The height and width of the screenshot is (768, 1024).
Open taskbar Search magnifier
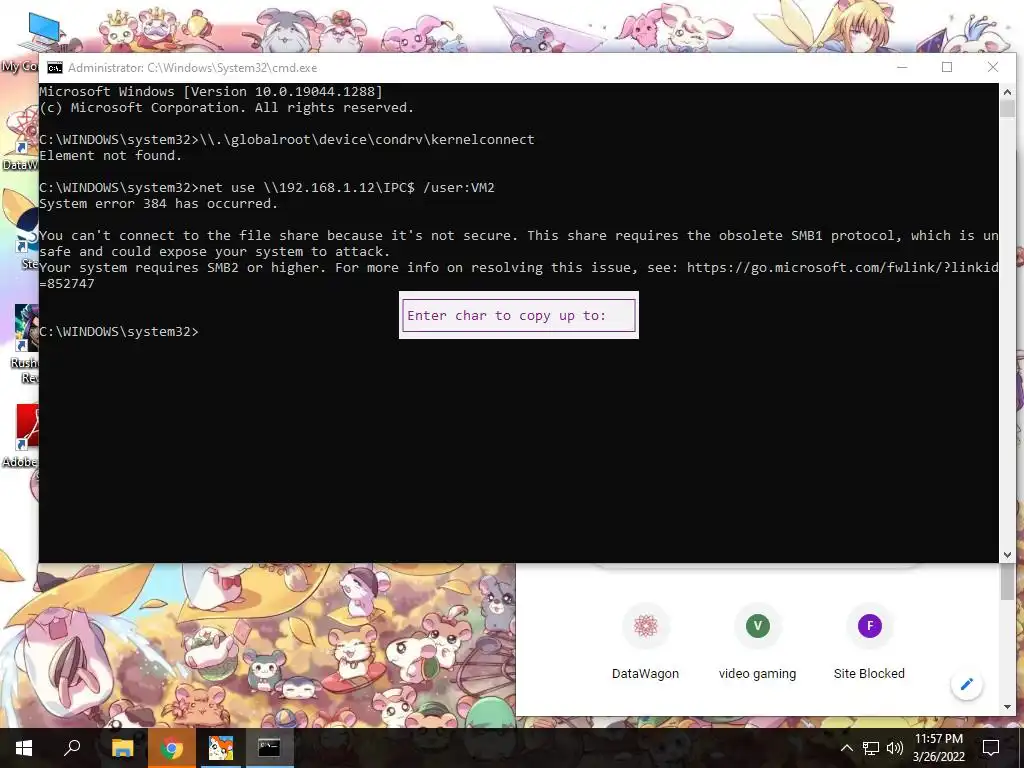(72, 748)
